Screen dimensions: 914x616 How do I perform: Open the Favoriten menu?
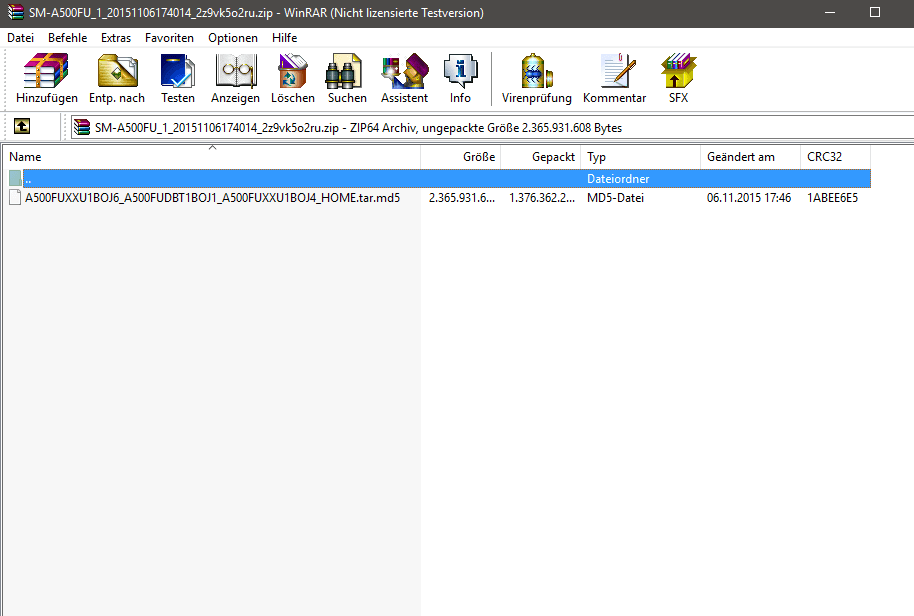pos(170,38)
